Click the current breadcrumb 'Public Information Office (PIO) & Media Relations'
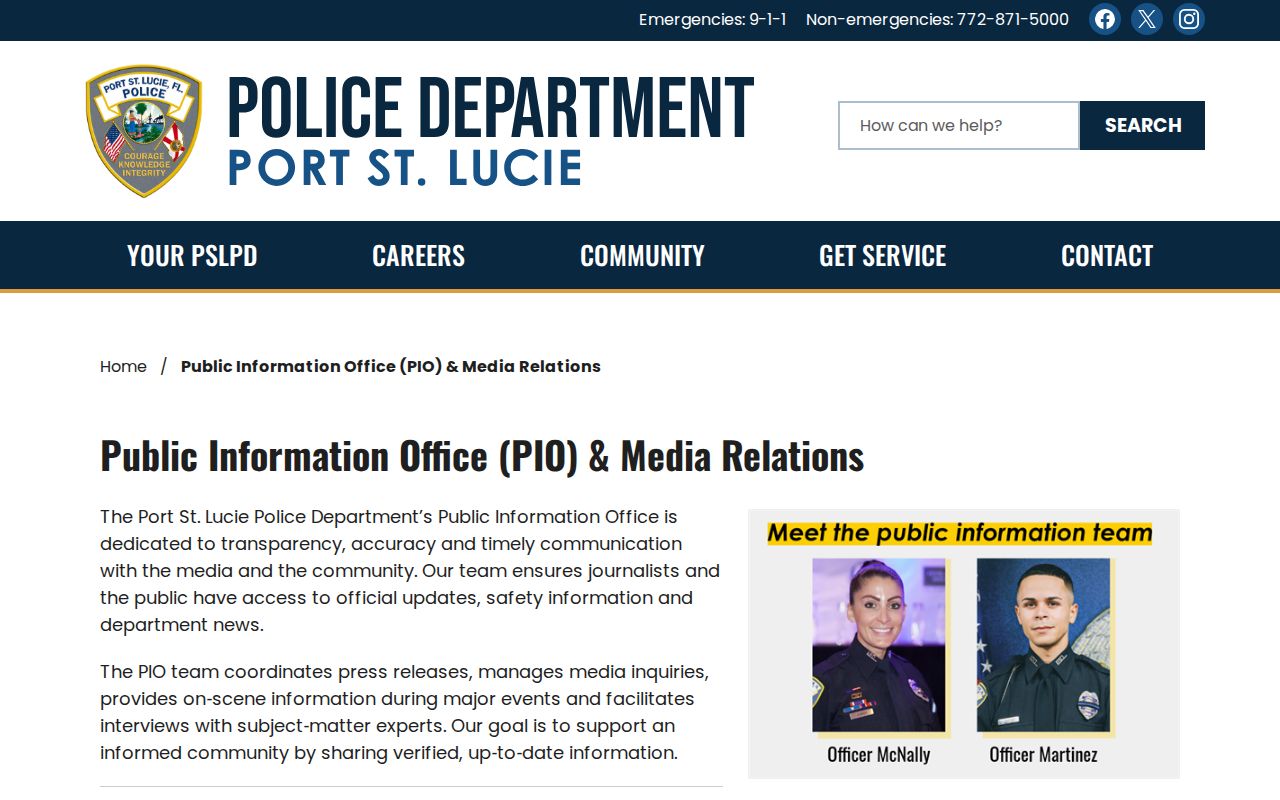Screen dimensions: 1280x800 [x=391, y=367]
